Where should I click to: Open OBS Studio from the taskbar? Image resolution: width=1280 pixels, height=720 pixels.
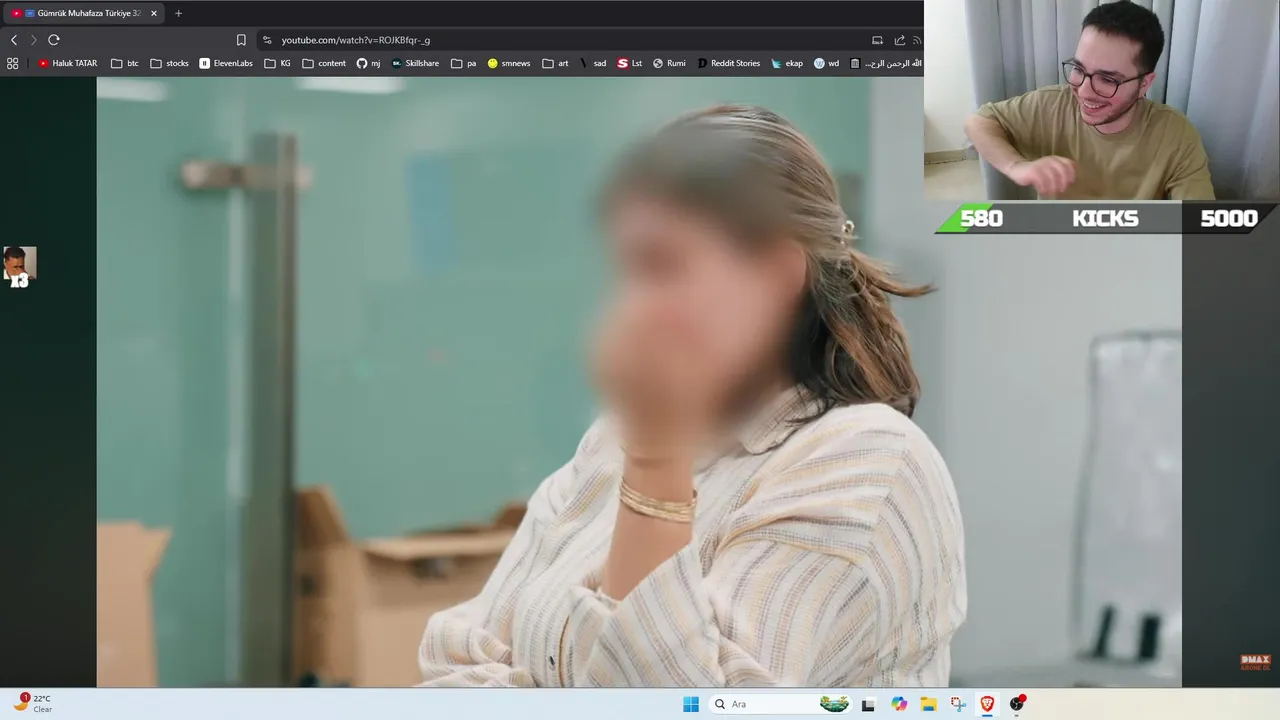pyautogui.click(x=1017, y=704)
